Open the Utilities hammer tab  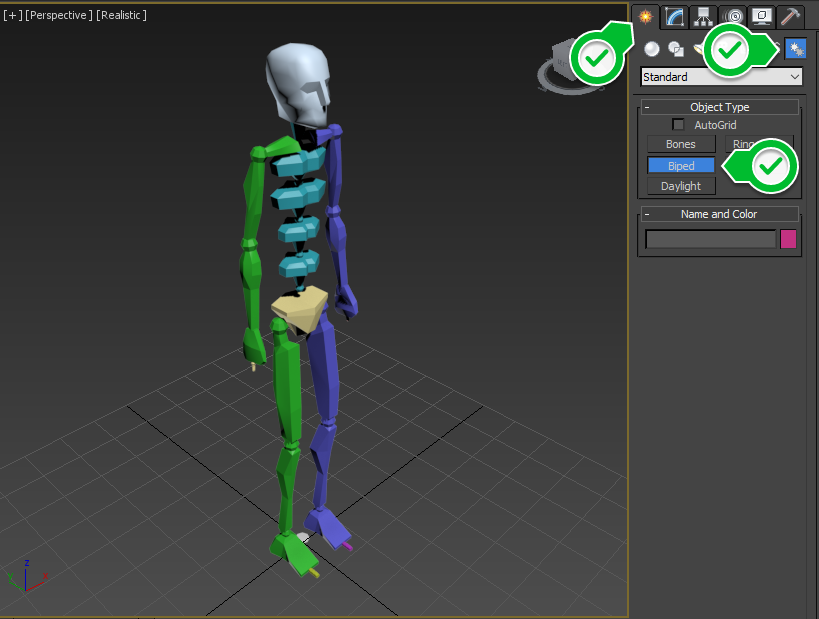click(790, 17)
